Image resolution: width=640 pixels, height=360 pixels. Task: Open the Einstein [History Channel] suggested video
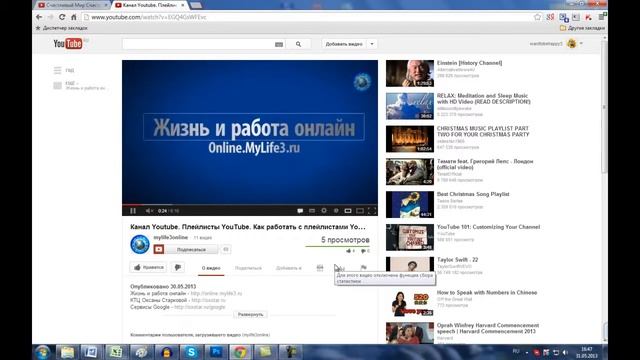click(x=469, y=63)
